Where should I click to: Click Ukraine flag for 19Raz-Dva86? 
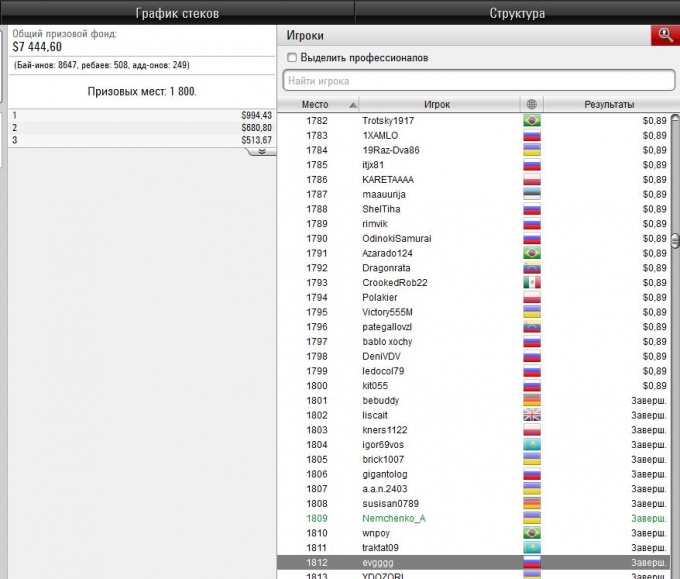(x=532, y=150)
